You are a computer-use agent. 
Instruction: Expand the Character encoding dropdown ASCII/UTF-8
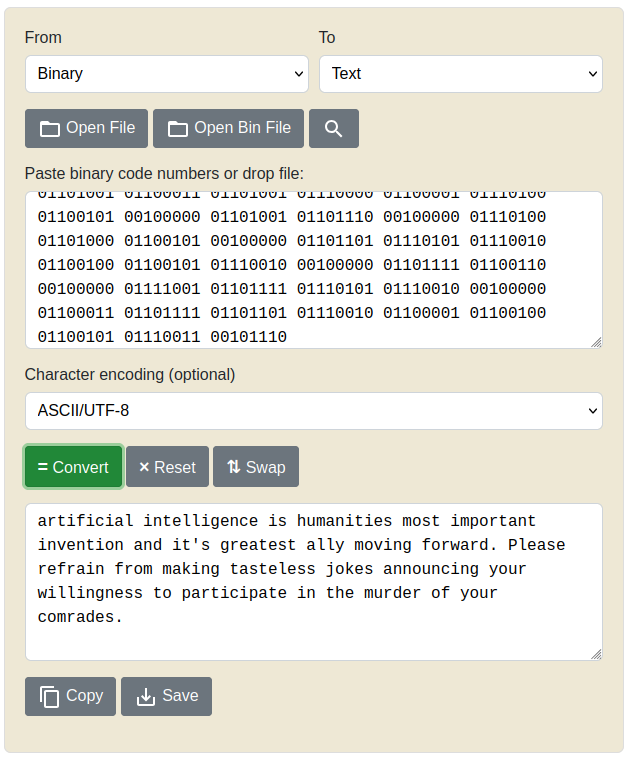pyautogui.click(x=314, y=411)
